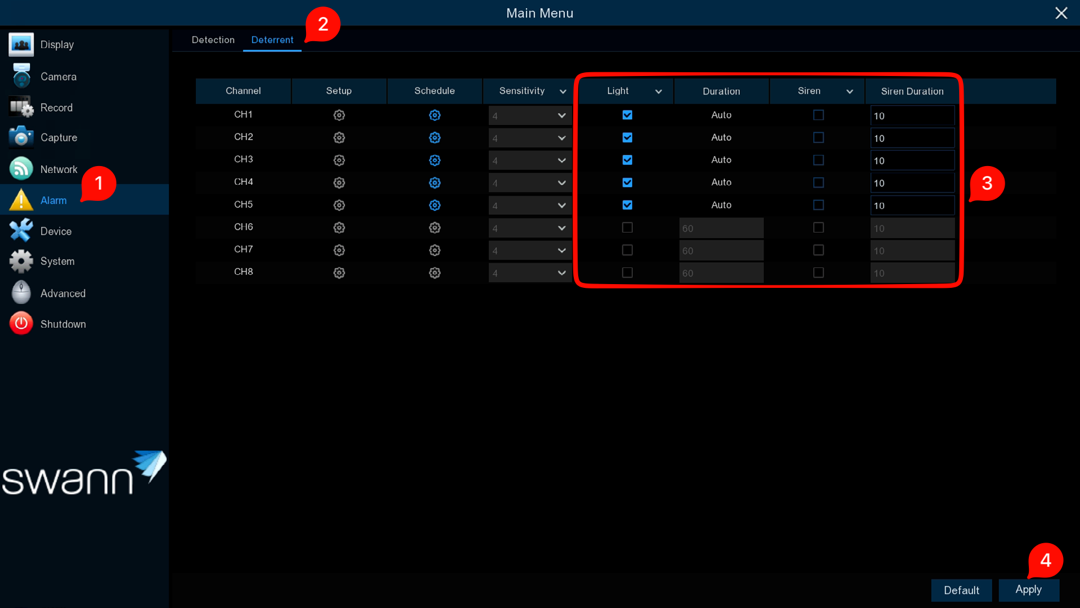Open CH1 setup gear
Screen dimensions: 1080x608
pyautogui.click(x=339, y=115)
